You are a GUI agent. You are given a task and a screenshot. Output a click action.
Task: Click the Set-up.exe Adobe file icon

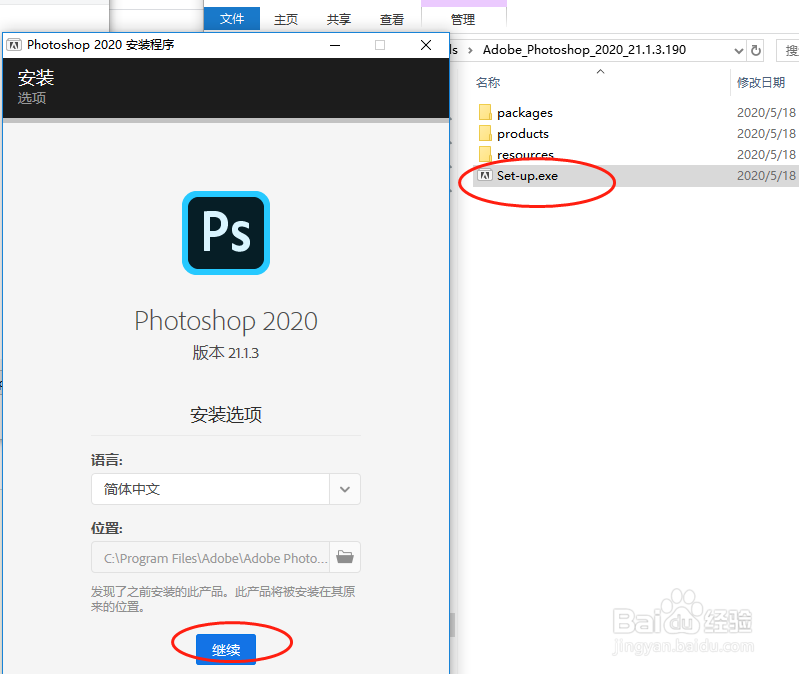click(x=485, y=176)
